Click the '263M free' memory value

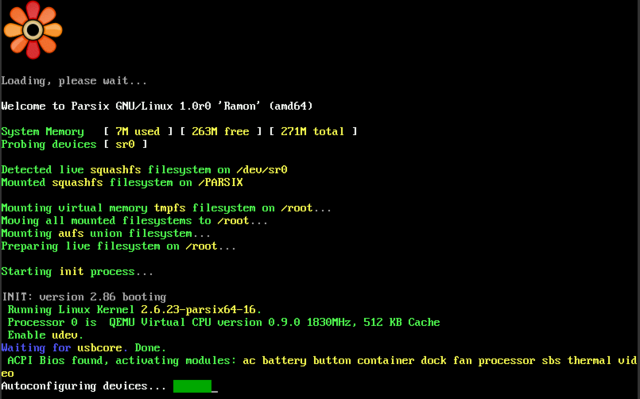pyautogui.click(x=220, y=131)
